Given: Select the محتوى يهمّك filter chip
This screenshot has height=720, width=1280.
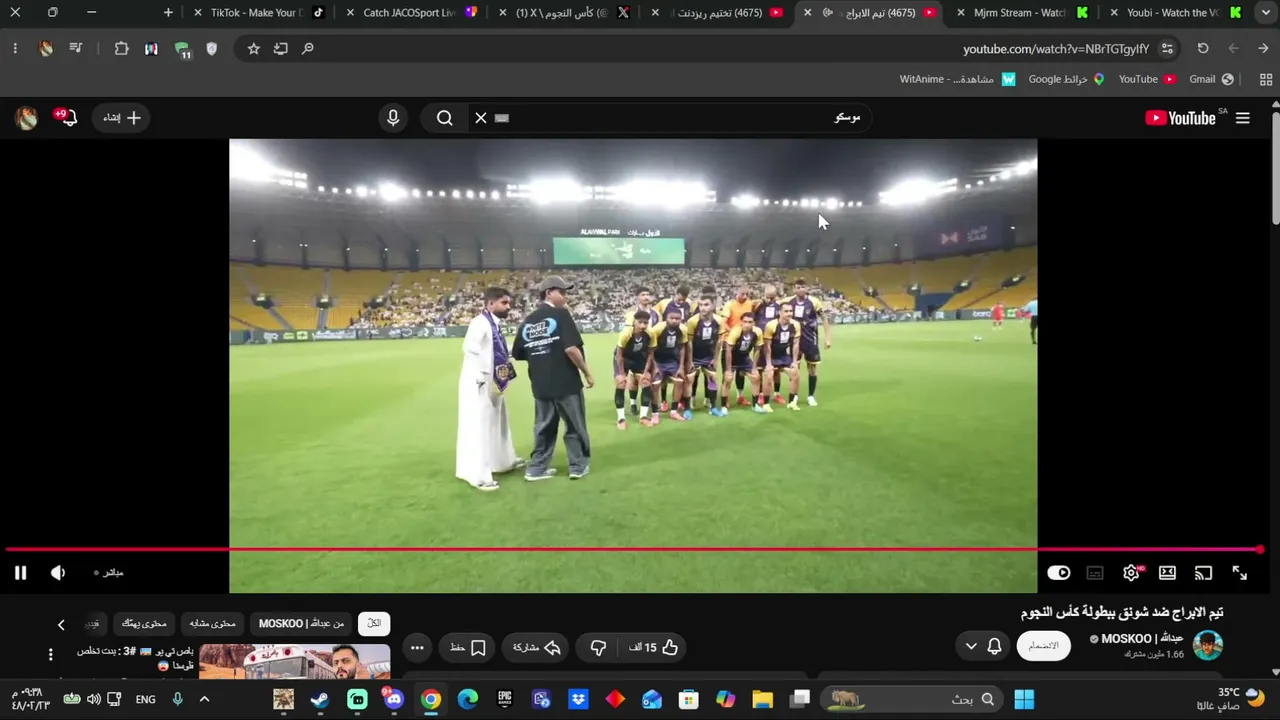Looking at the screenshot, I should coord(145,623).
